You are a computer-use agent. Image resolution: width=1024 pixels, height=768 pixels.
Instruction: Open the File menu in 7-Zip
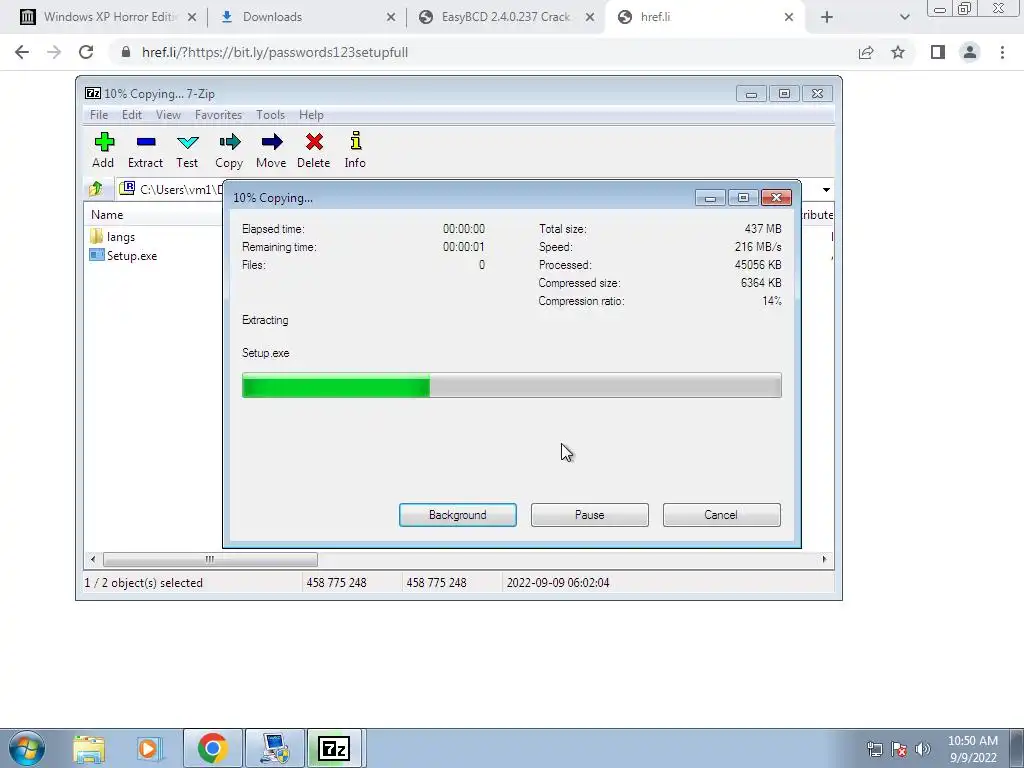[99, 115]
